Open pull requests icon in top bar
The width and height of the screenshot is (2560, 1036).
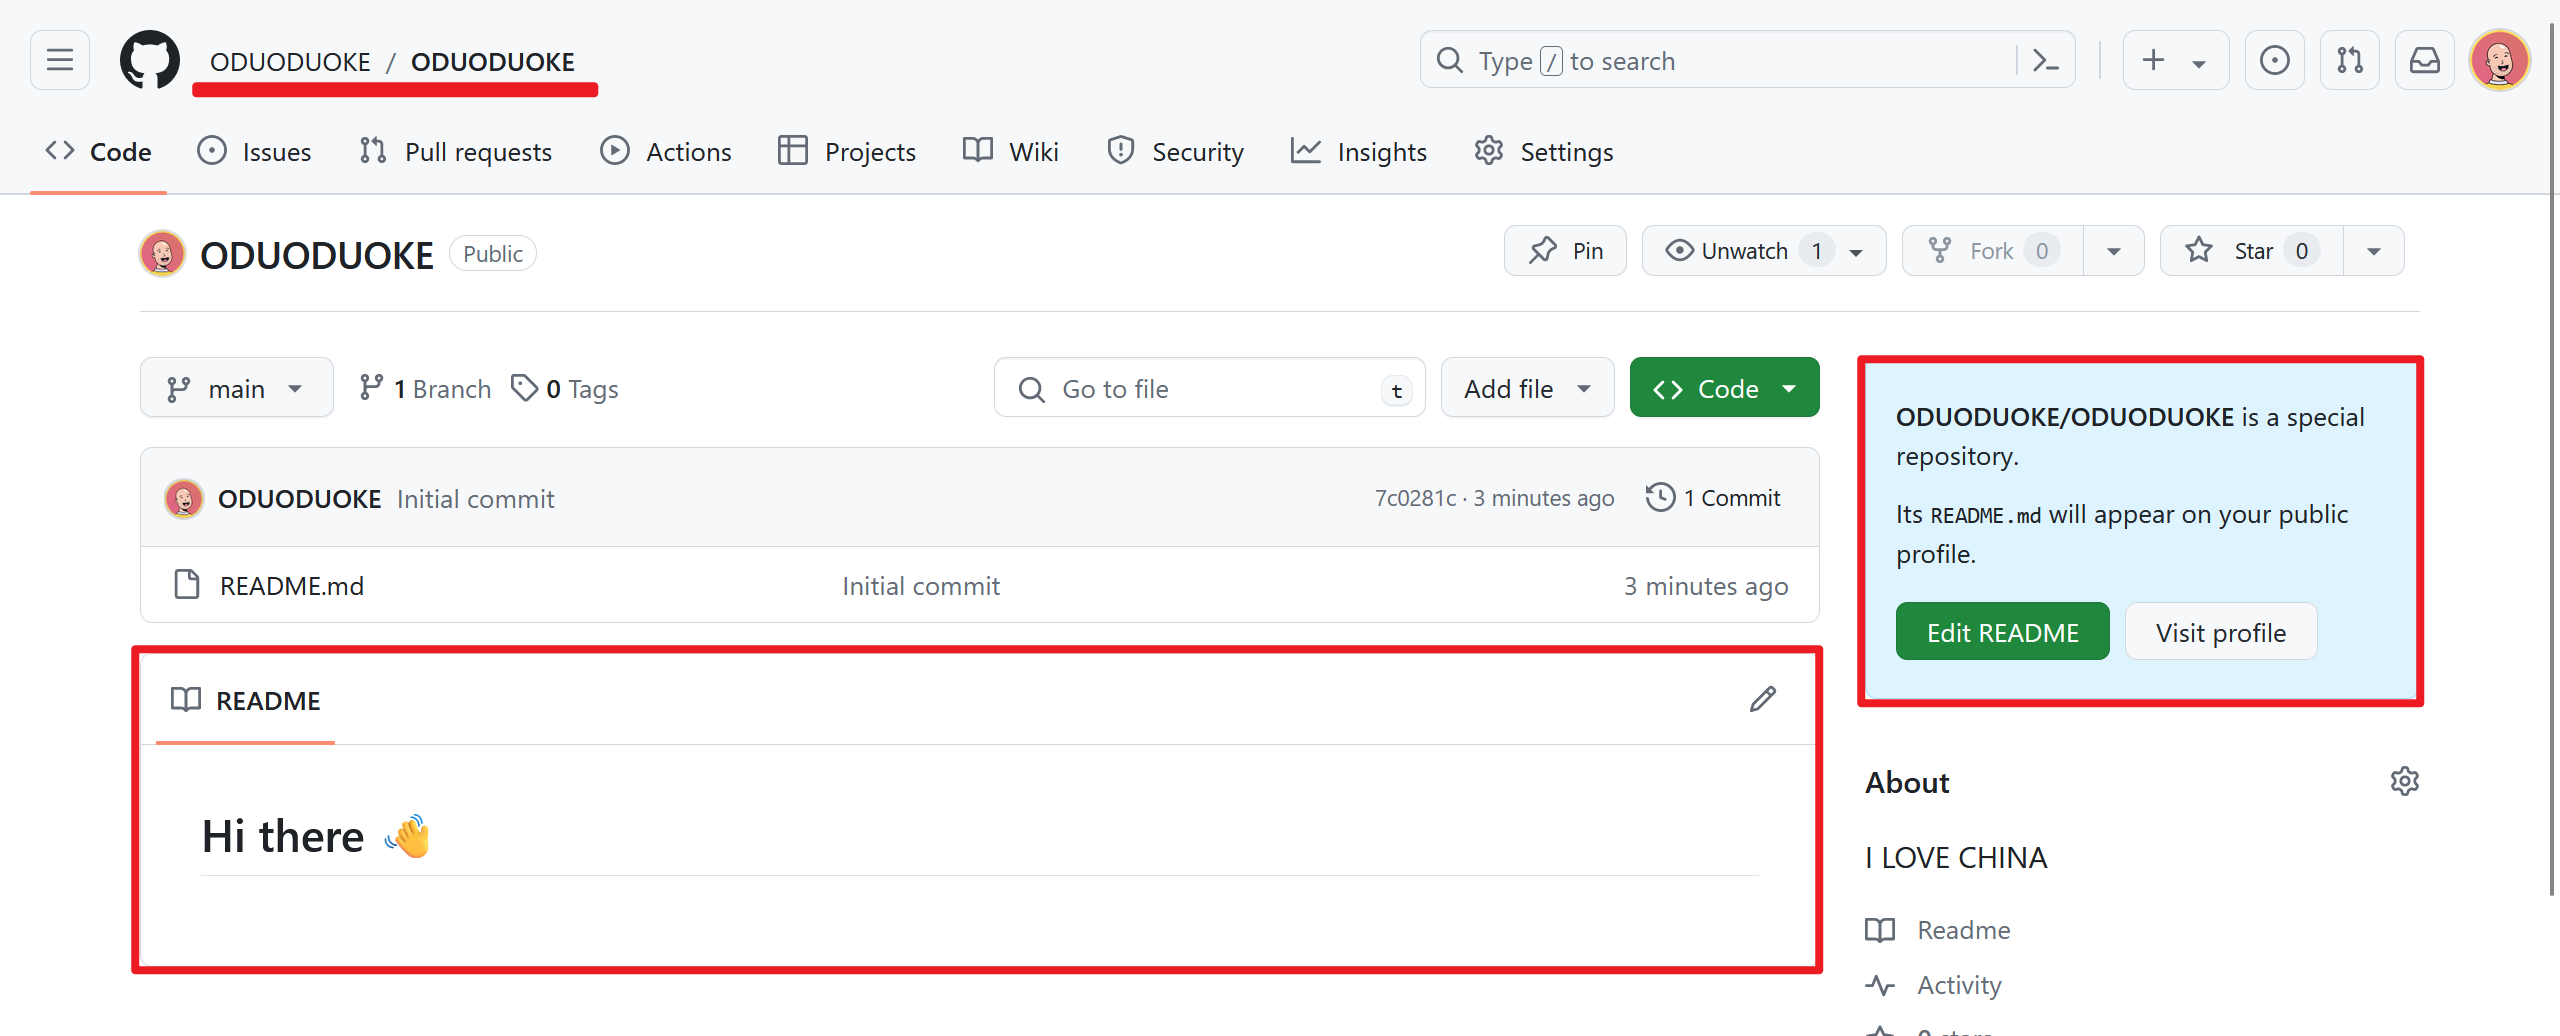click(x=2349, y=61)
